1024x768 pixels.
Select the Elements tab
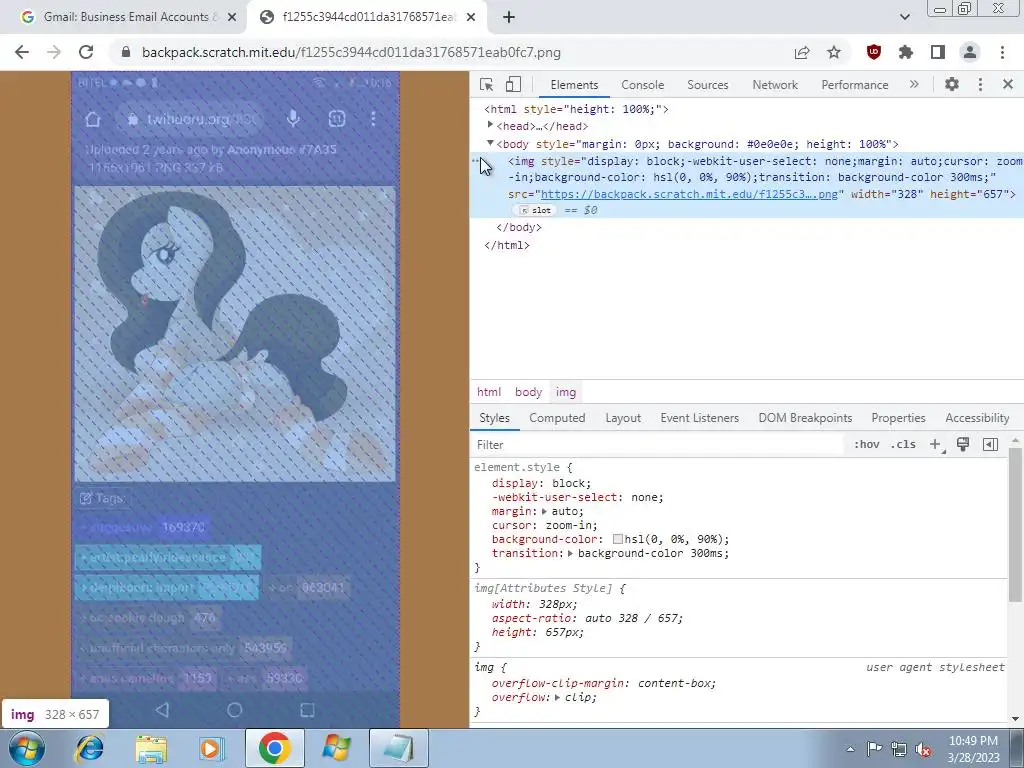click(574, 85)
